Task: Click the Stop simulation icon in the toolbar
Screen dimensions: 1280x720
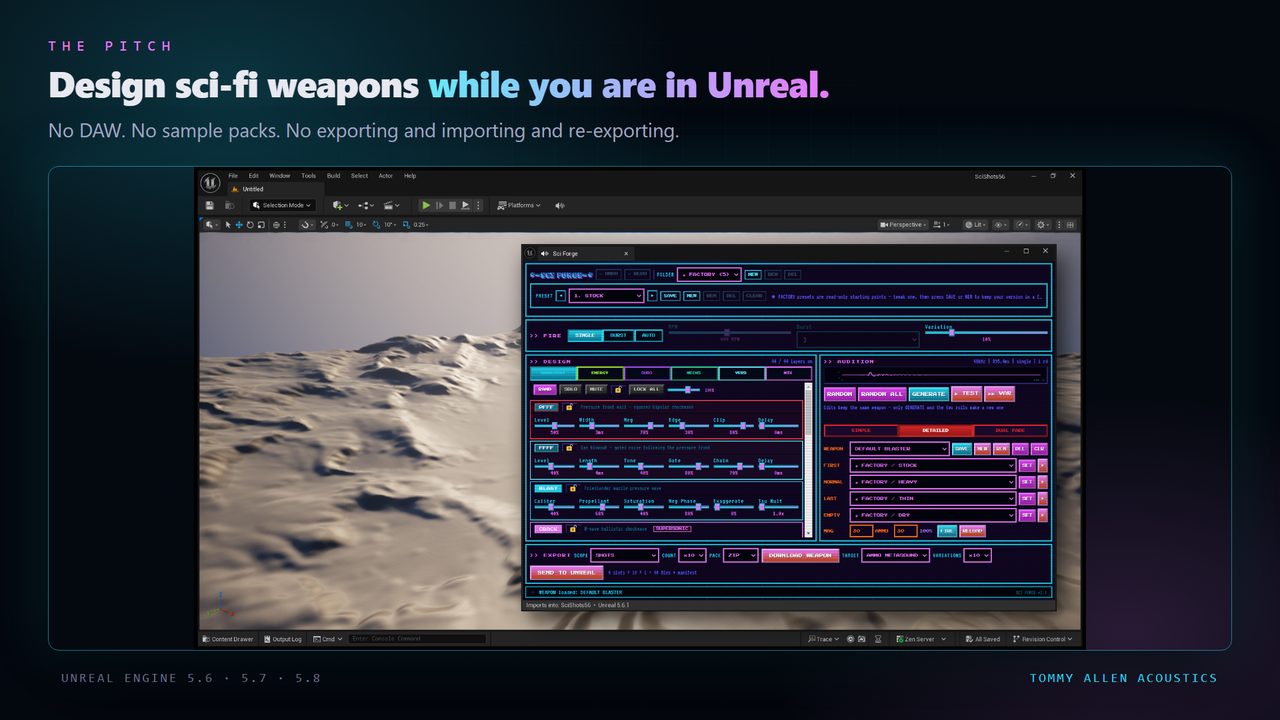Action: (452, 205)
